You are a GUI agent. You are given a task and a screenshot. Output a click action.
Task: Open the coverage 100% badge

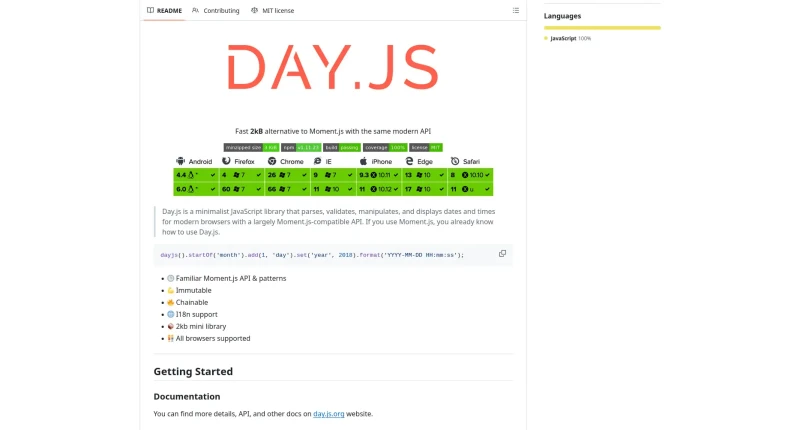[385, 147]
